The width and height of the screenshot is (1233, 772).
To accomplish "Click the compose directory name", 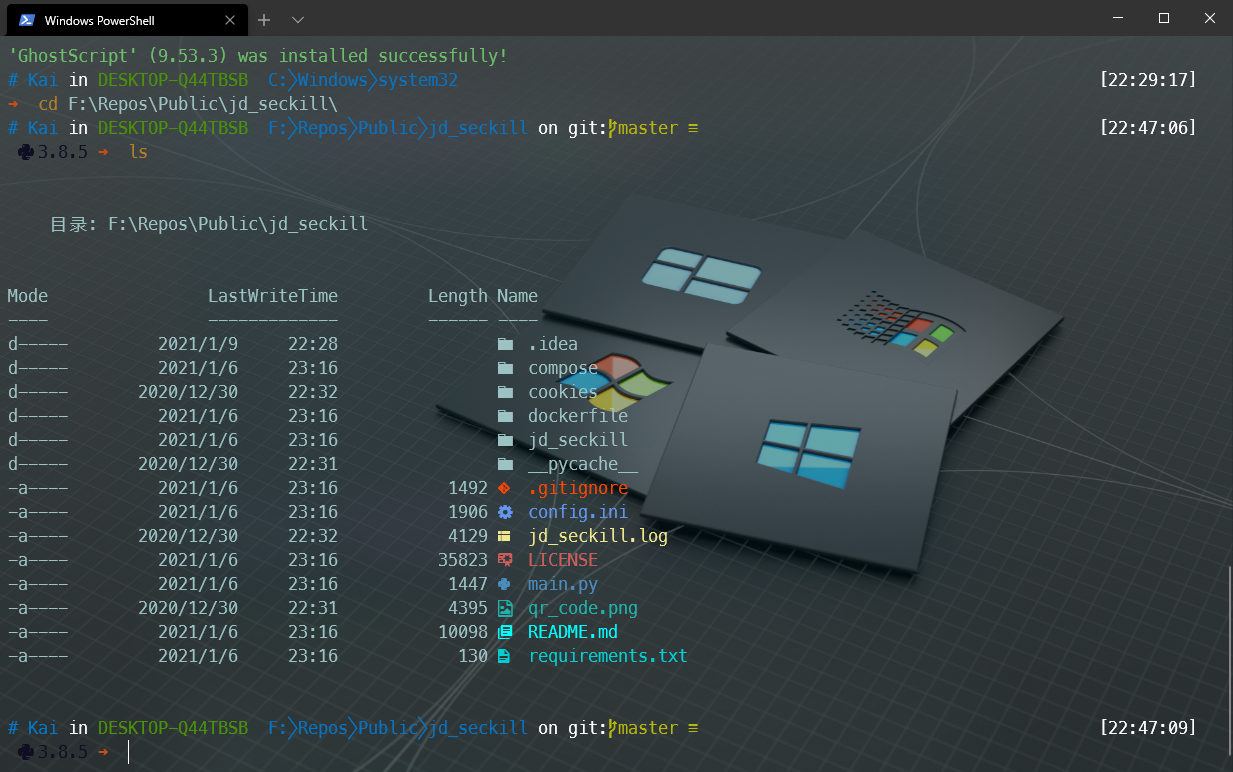I will [x=563, y=368].
